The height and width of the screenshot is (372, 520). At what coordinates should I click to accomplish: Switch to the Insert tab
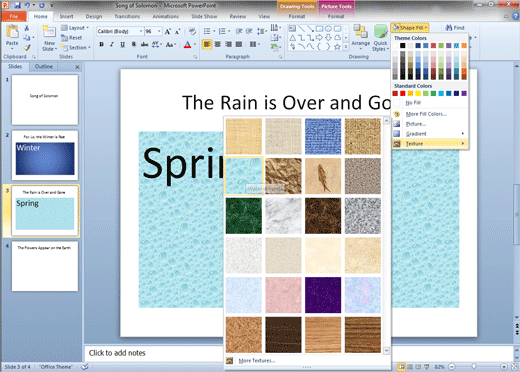point(66,16)
